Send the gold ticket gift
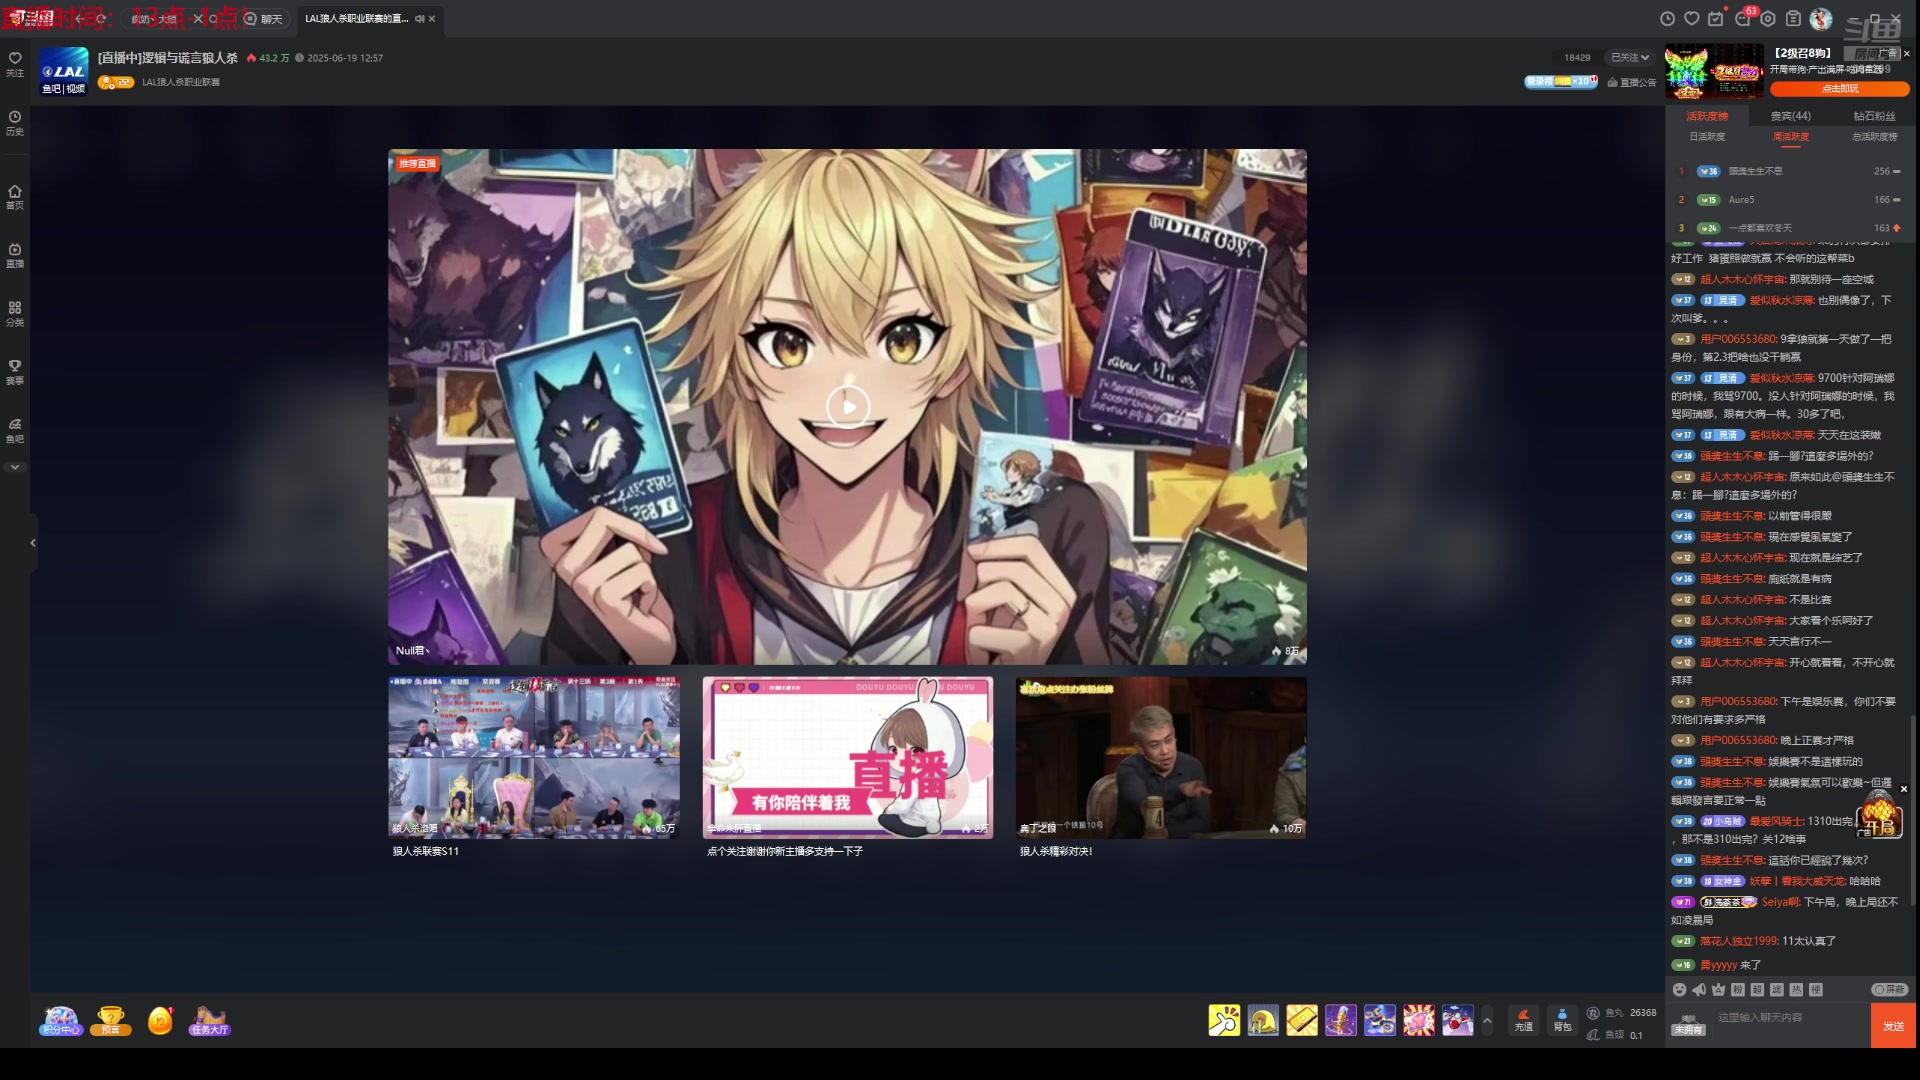The image size is (1920, 1080). [x=1302, y=1020]
